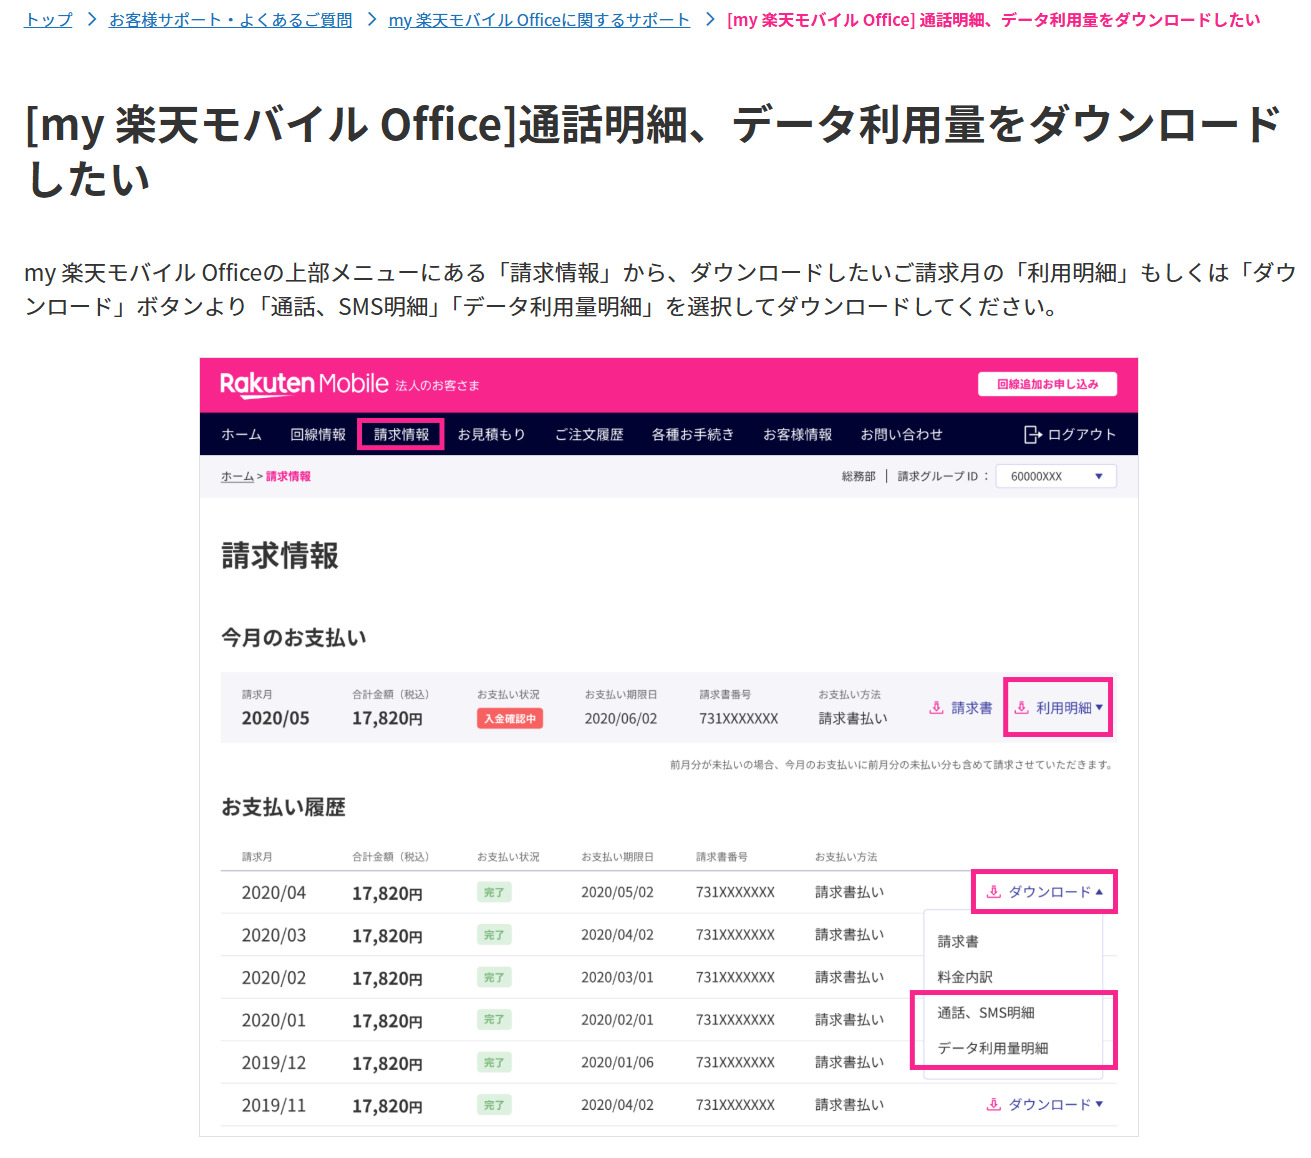
Task: Open the 回線情報 menu item
Action: (x=317, y=434)
